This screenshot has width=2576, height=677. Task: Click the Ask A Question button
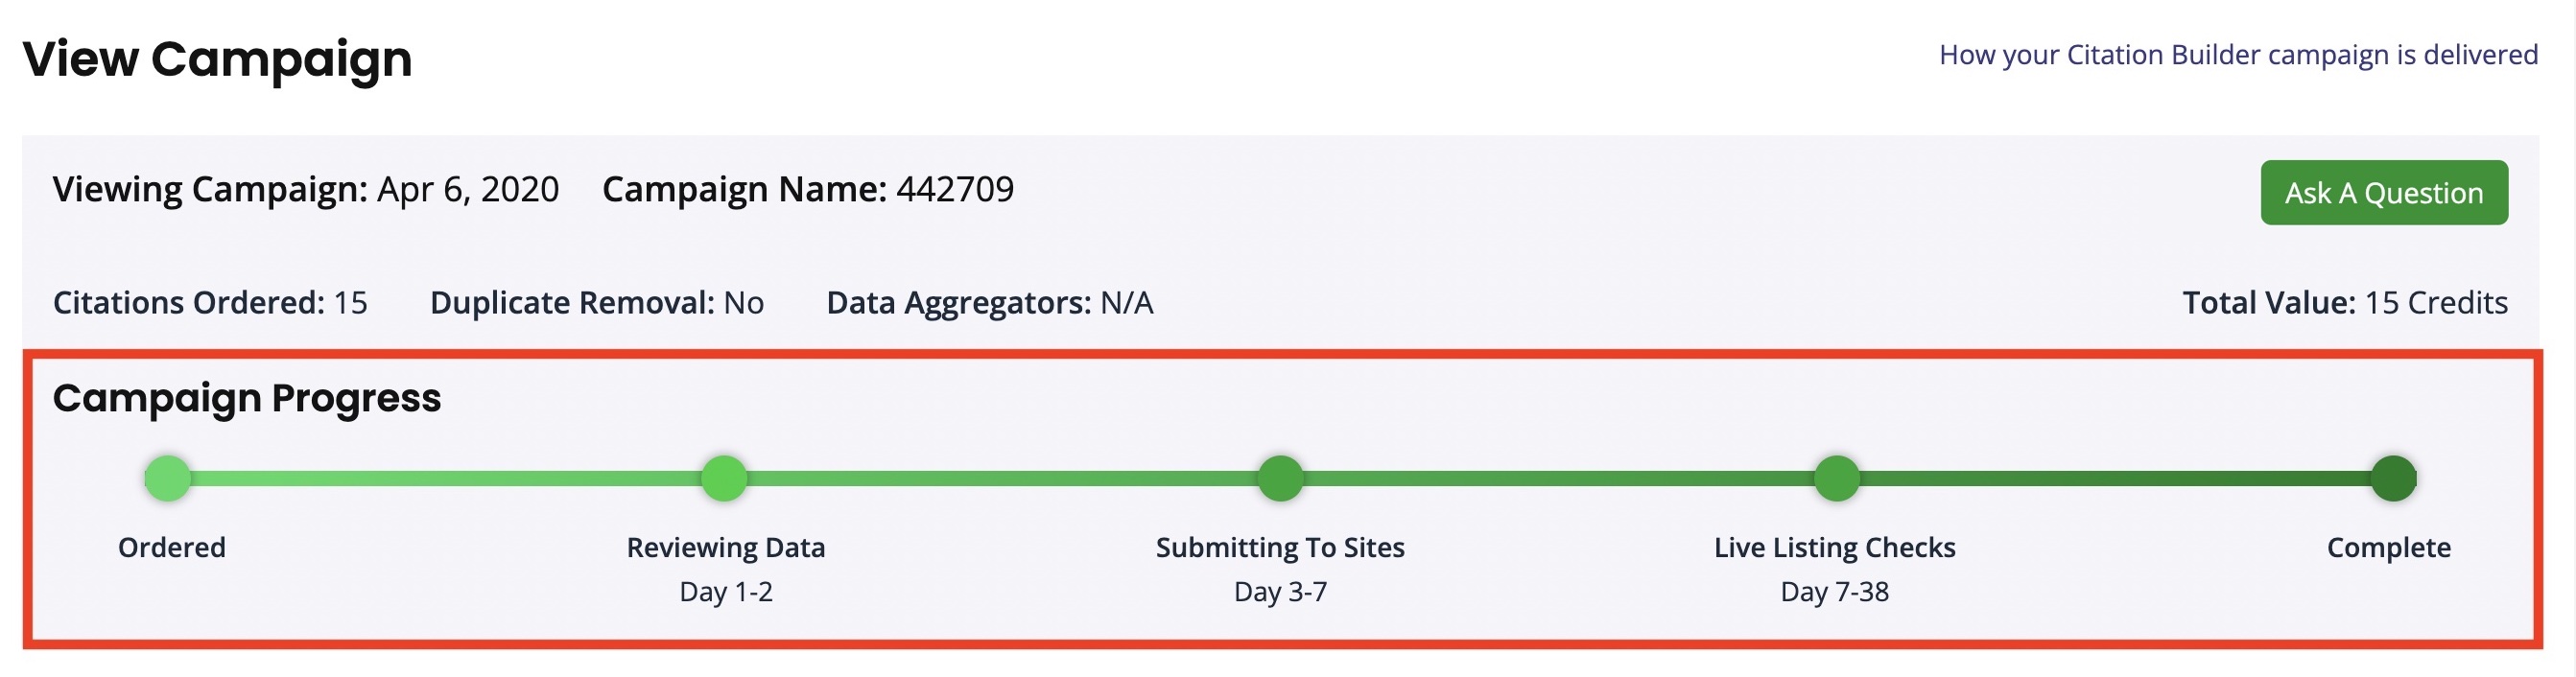click(2383, 192)
